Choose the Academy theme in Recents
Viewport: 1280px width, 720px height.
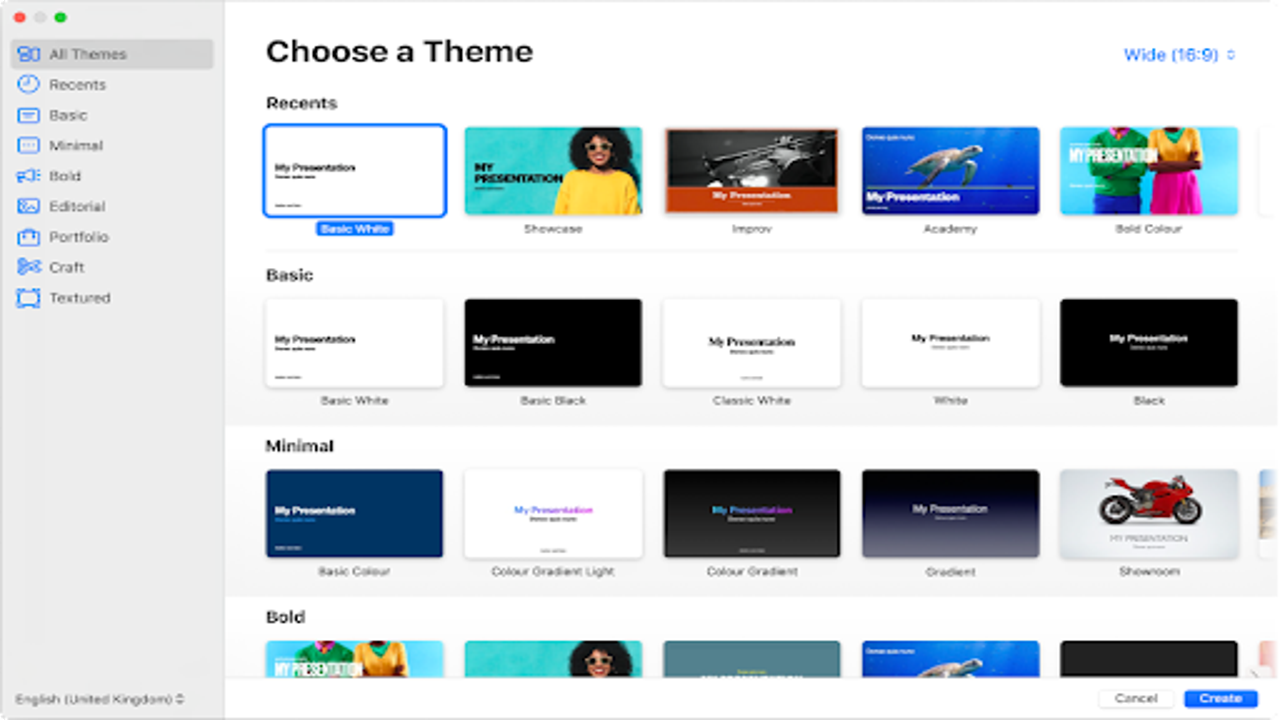(951, 171)
